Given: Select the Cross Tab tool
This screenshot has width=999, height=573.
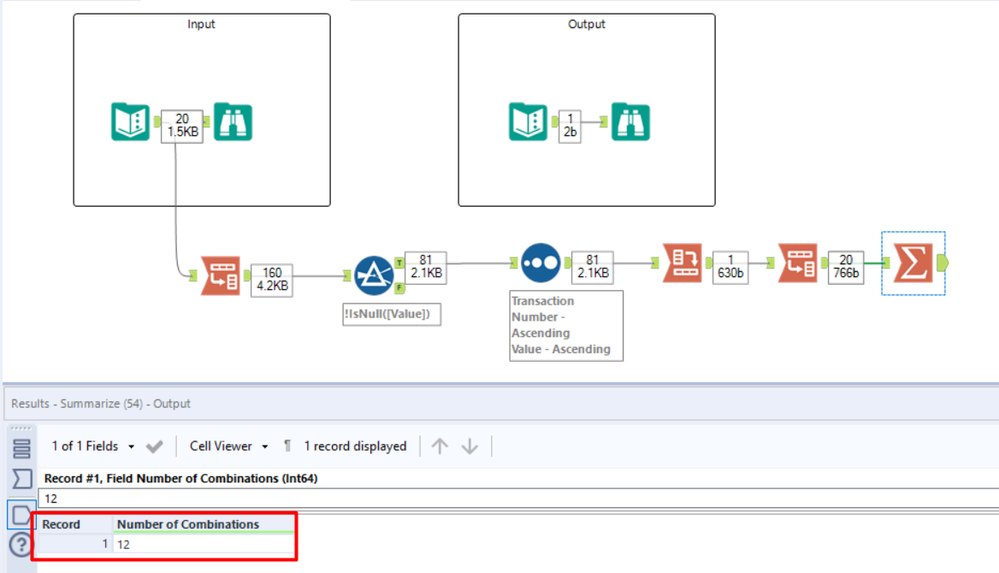Looking at the screenshot, I should tap(682, 263).
